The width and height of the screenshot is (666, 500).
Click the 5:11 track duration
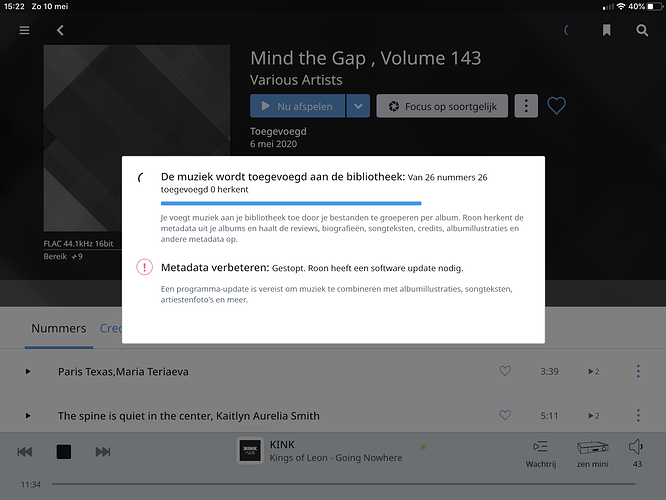pyautogui.click(x=549, y=416)
